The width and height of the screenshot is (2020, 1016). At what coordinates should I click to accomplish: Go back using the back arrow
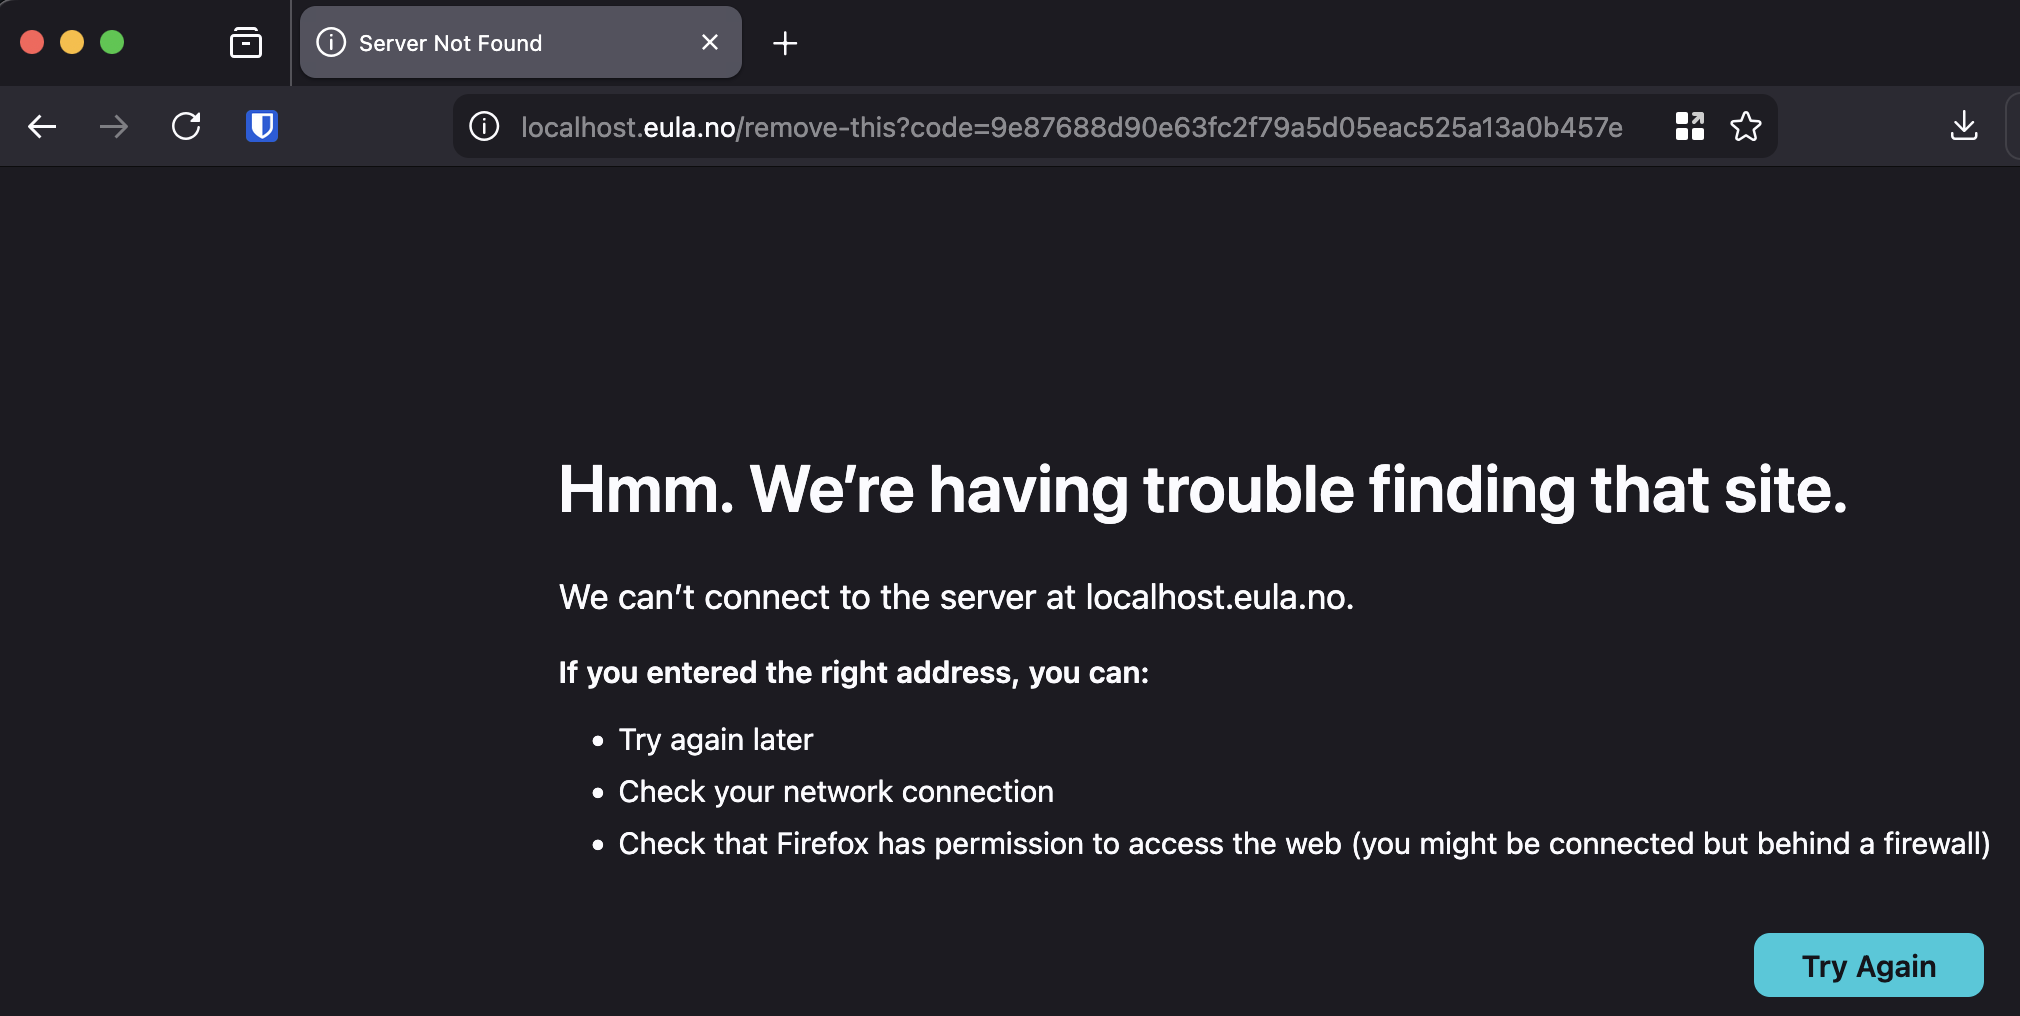pyautogui.click(x=42, y=126)
